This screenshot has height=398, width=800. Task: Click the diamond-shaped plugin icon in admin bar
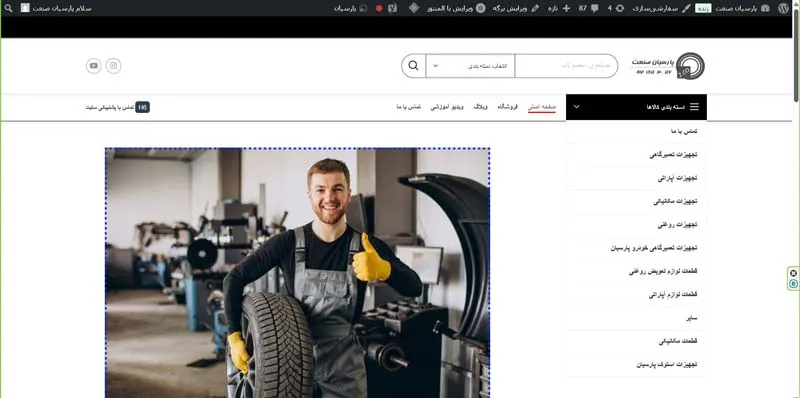click(x=414, y=8)
